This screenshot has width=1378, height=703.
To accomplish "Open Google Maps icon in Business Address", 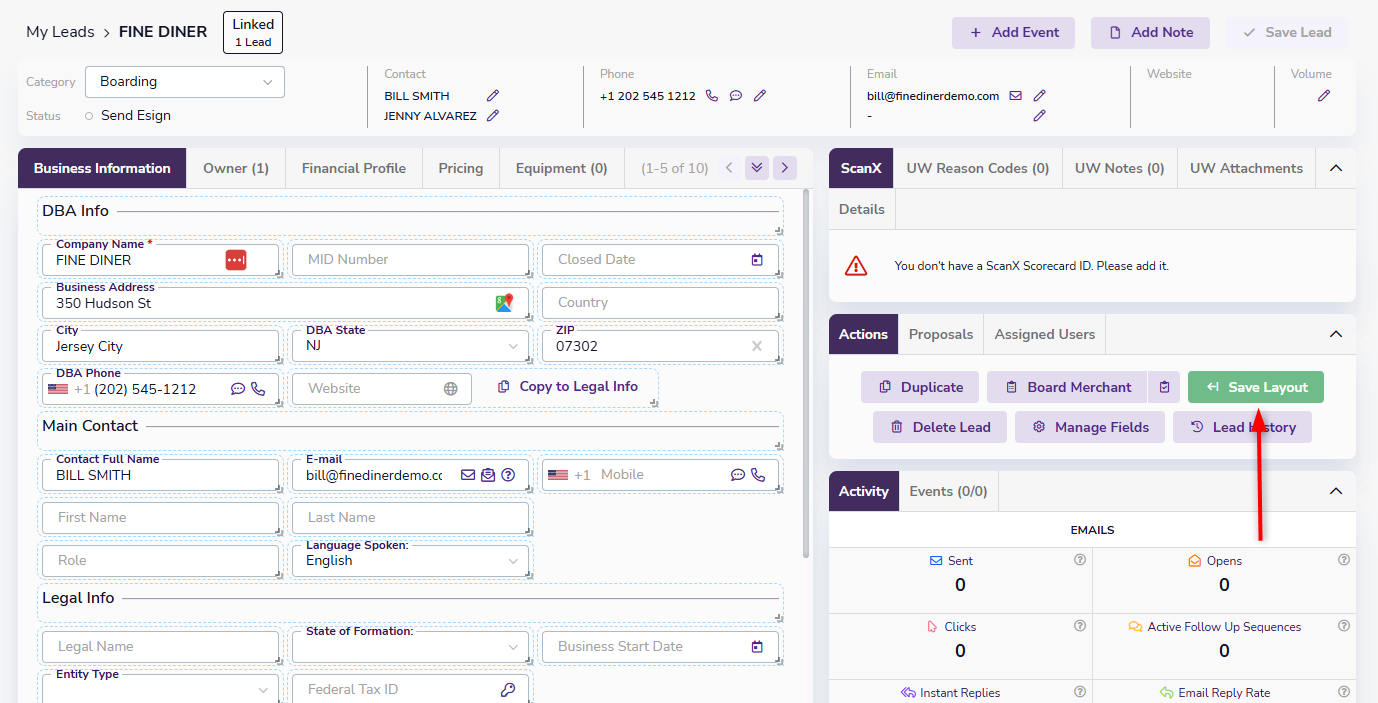I will pos(504,302).
